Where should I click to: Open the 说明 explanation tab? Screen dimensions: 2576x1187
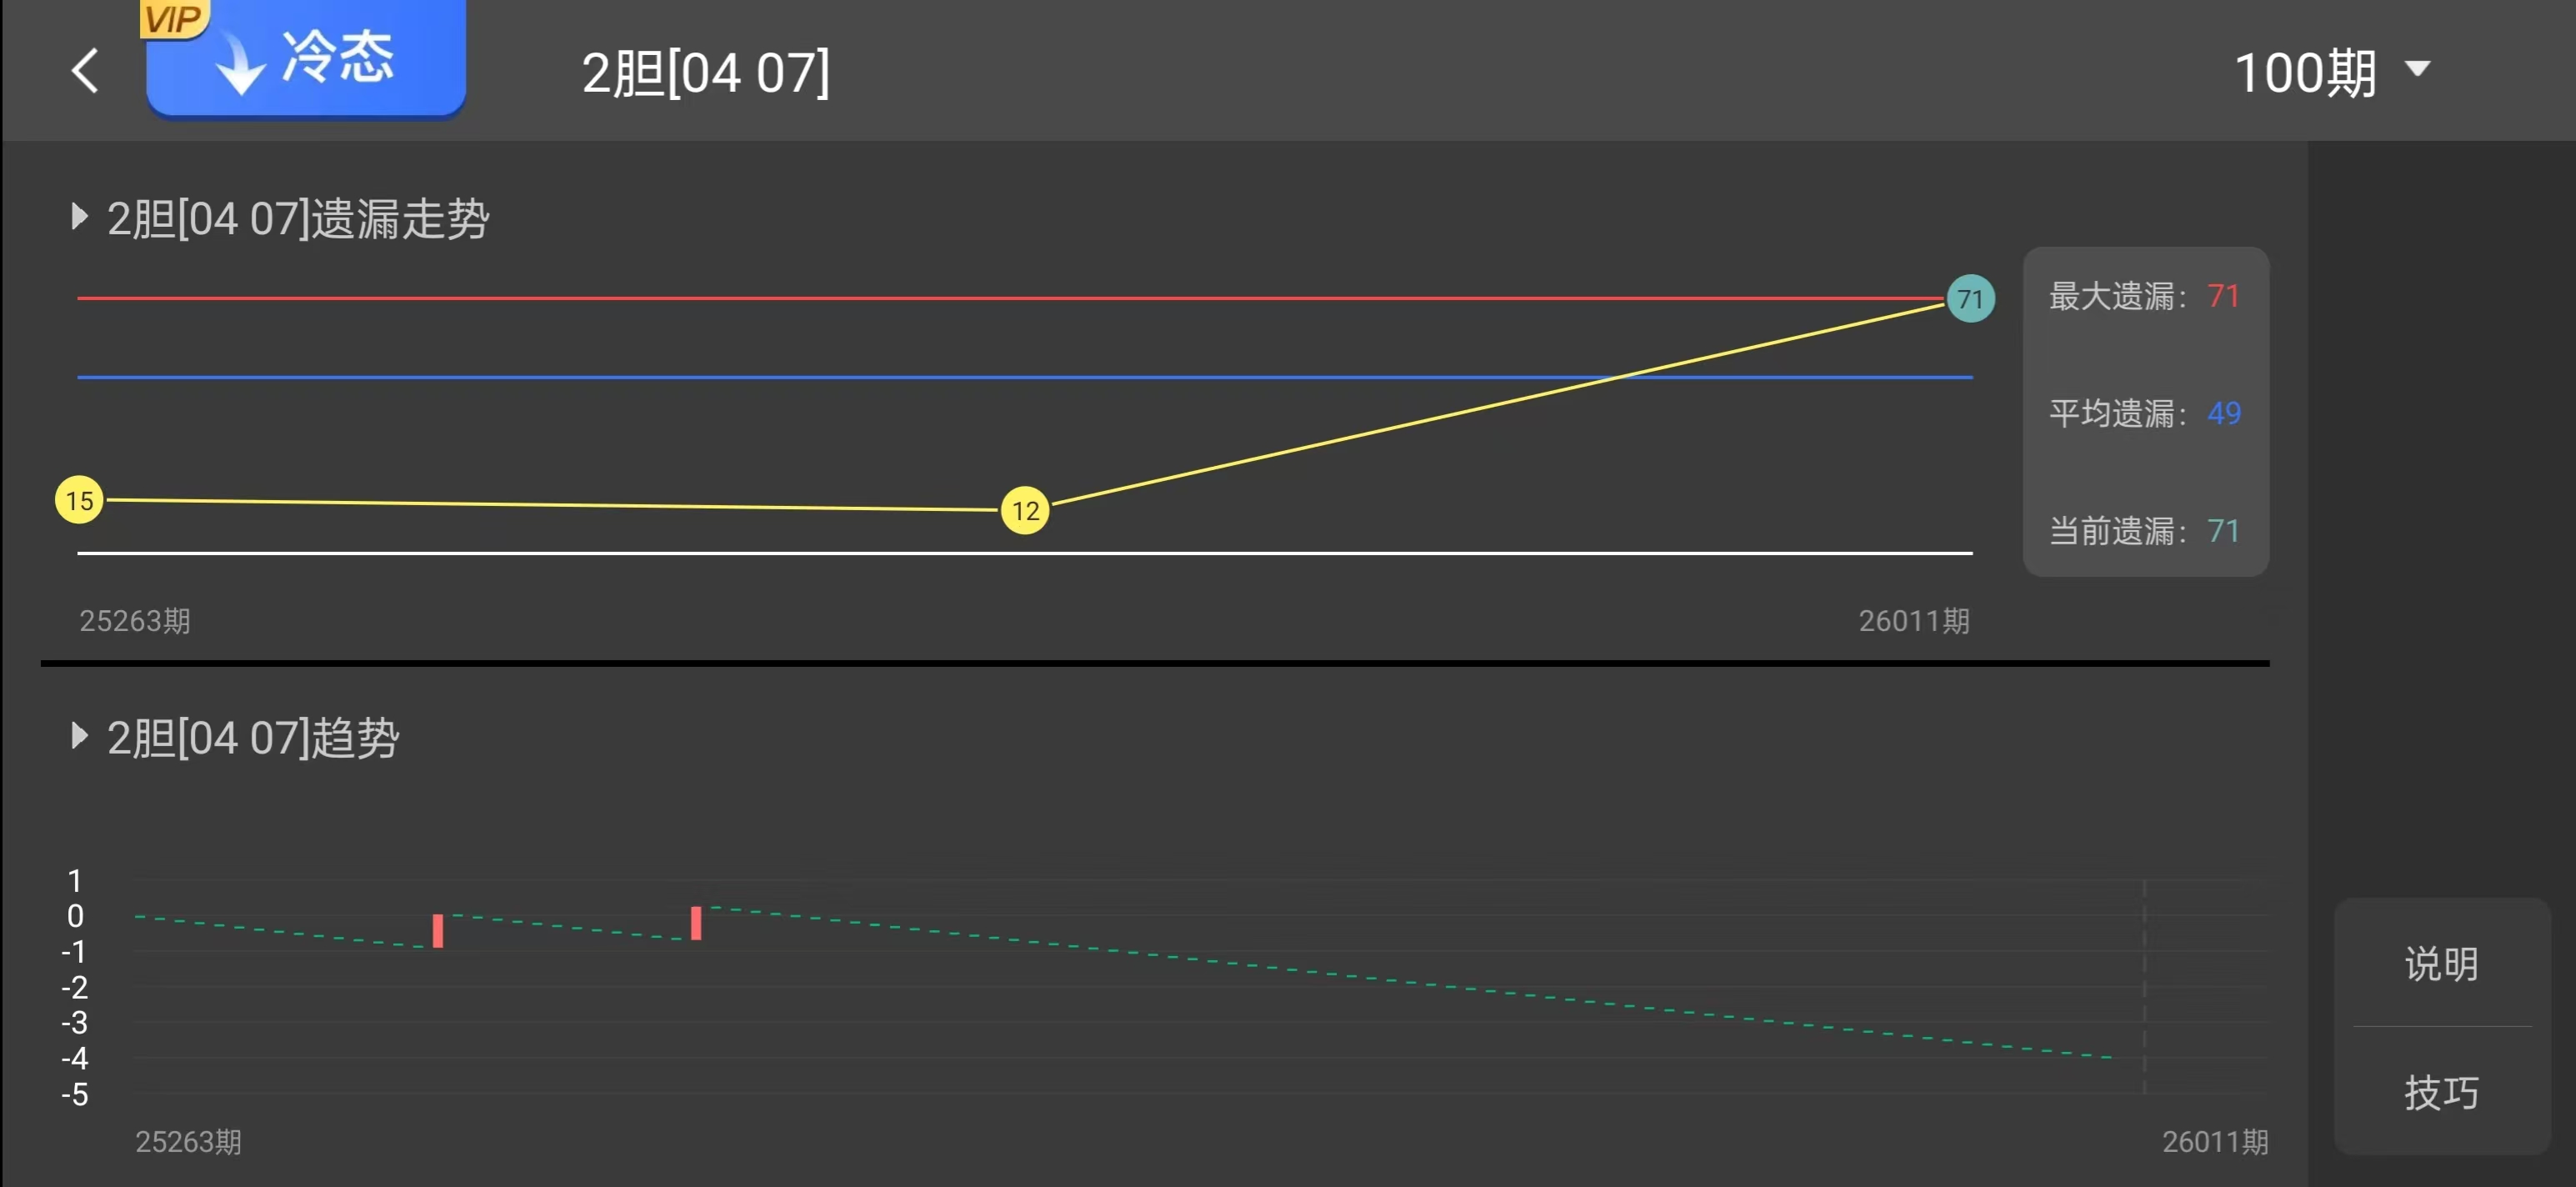coord(2441,964)
